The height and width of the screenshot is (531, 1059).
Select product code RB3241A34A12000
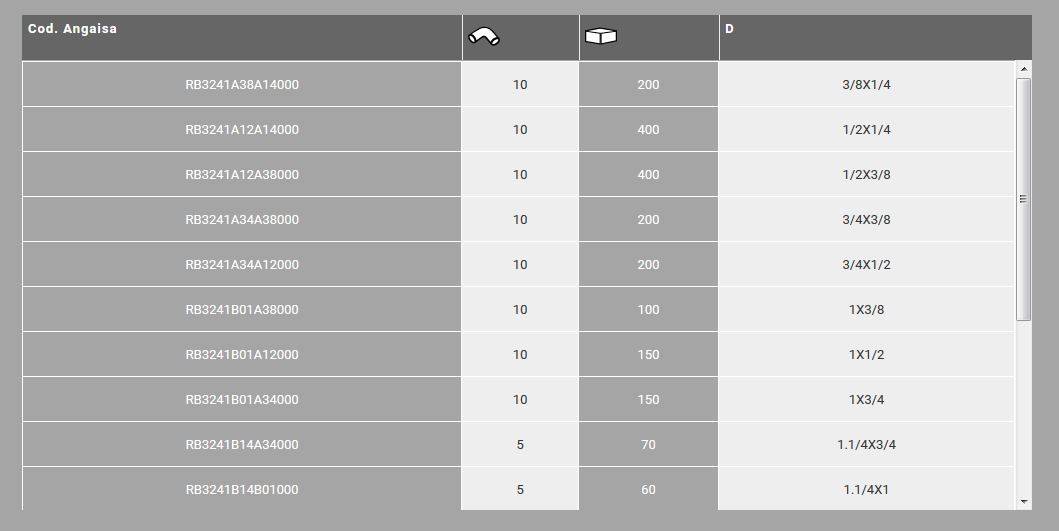coord(242,265)
